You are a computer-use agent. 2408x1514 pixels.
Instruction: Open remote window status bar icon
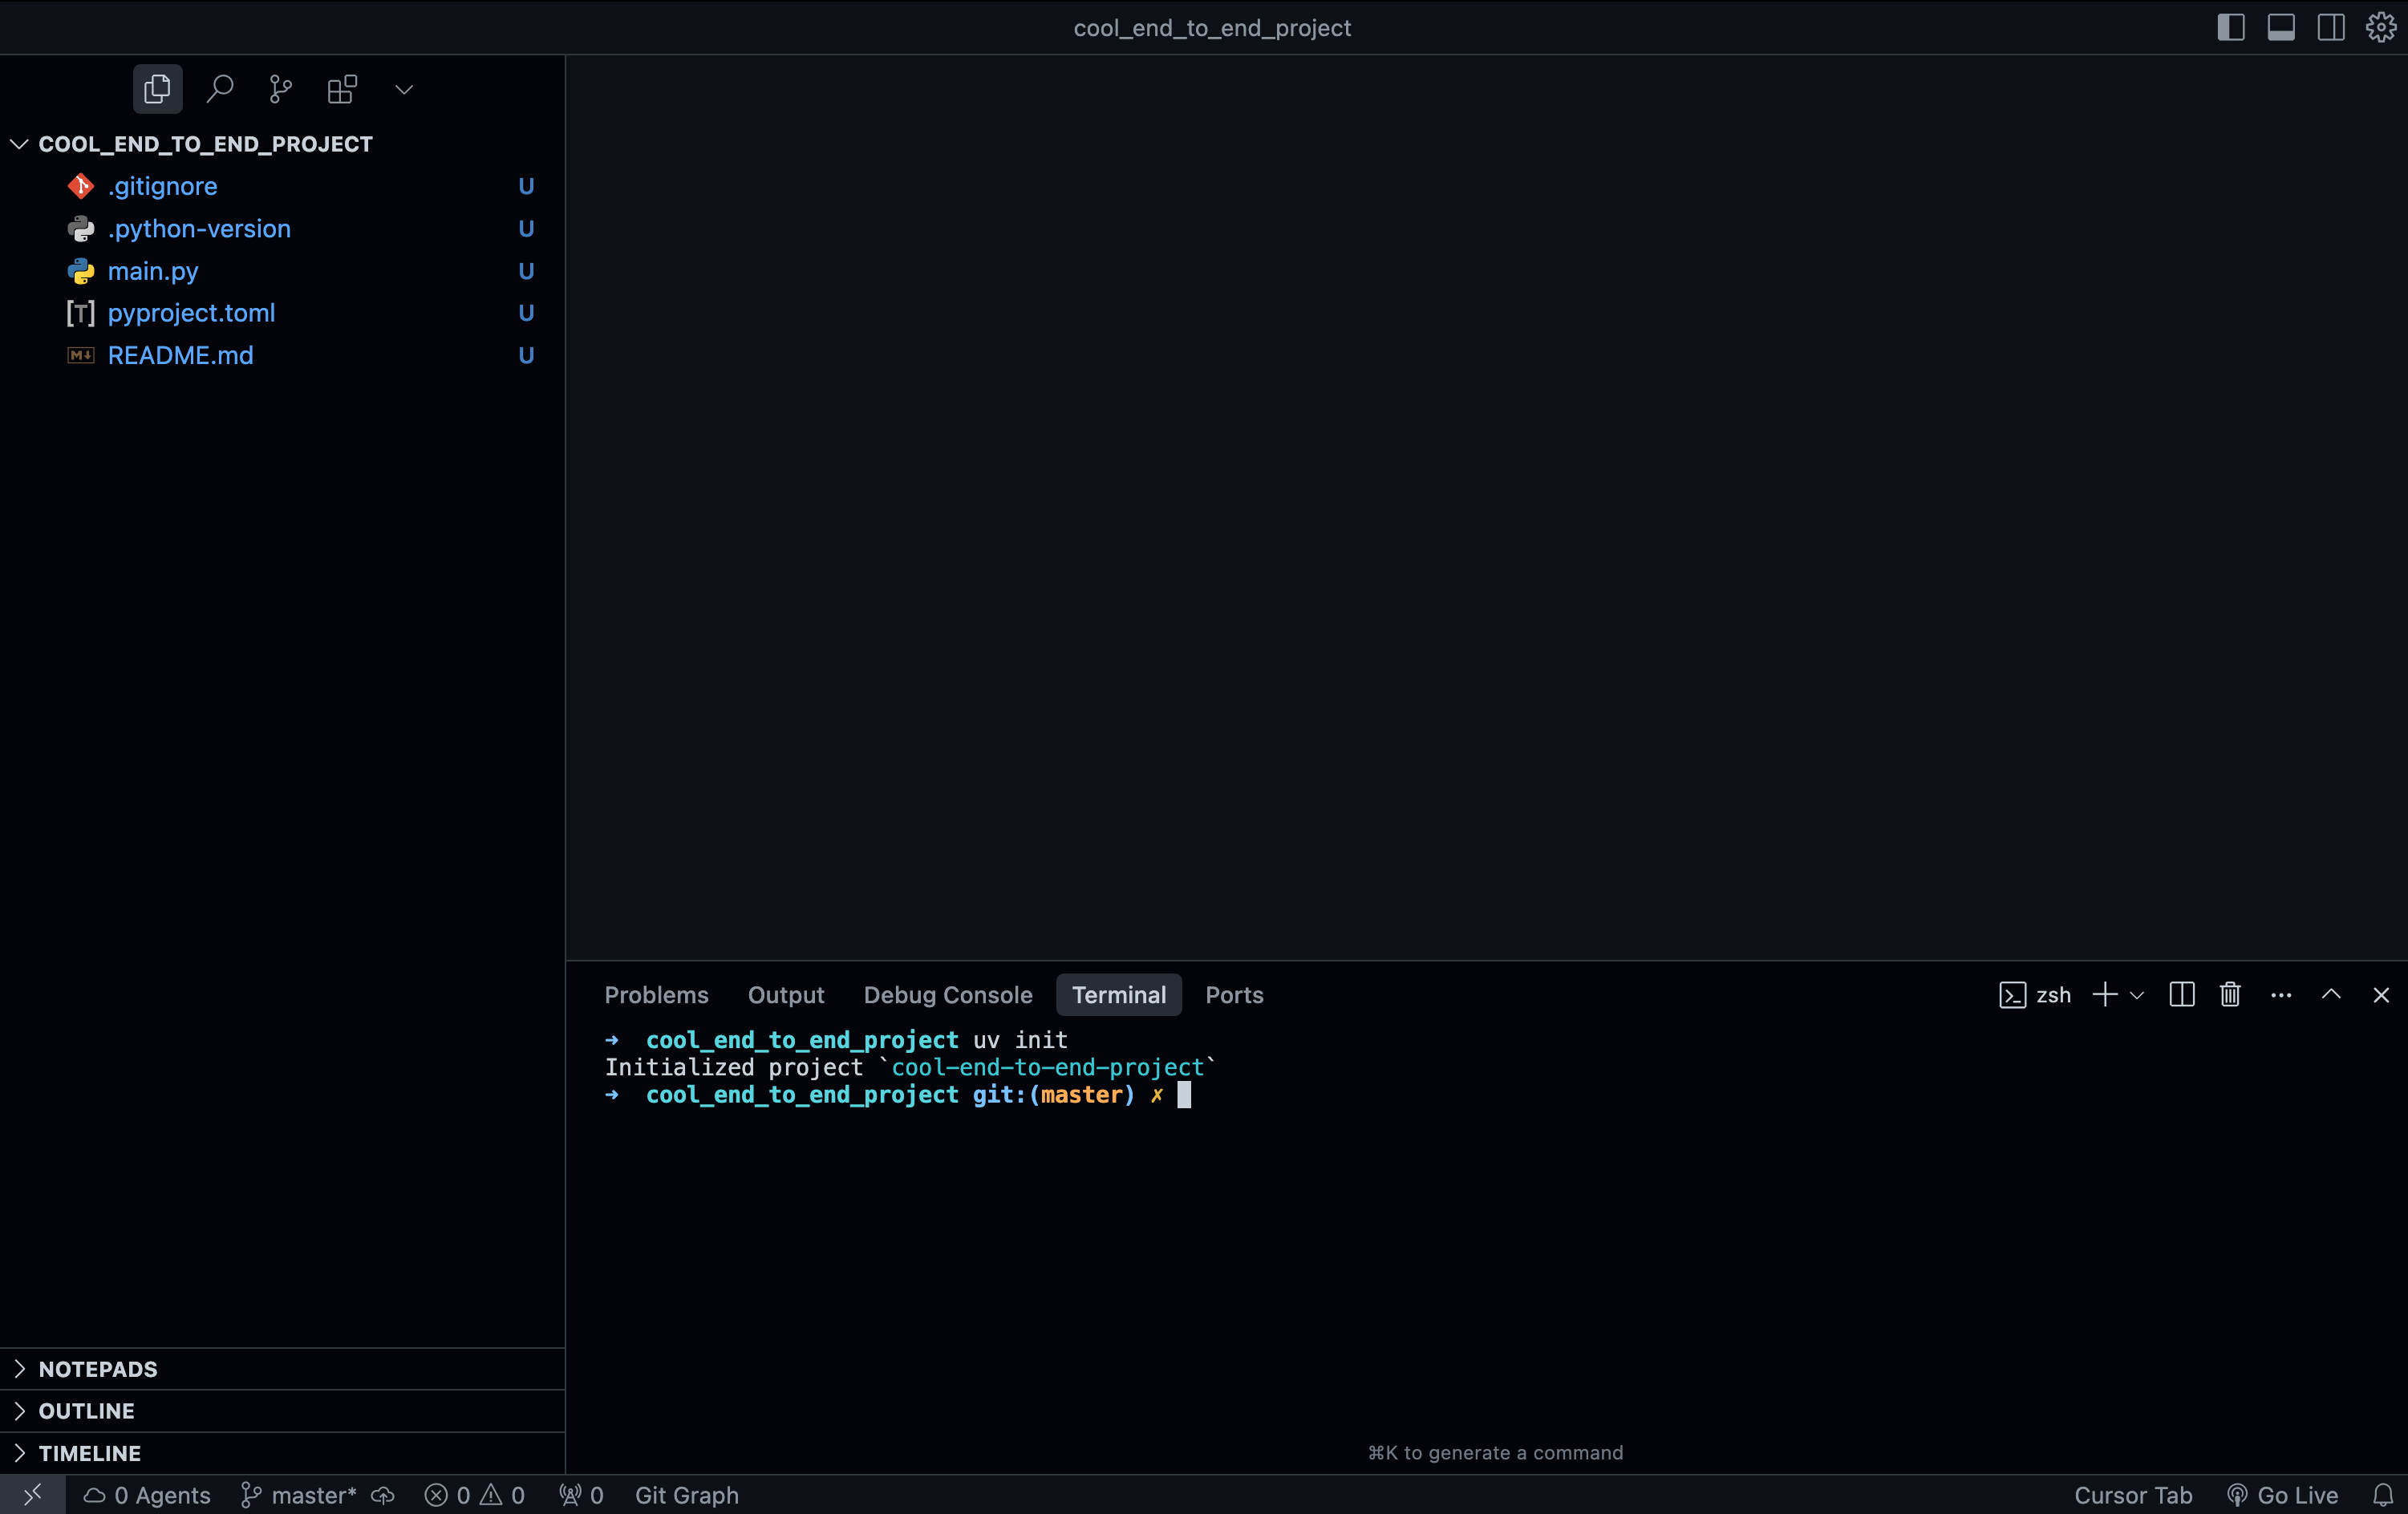32,1495
